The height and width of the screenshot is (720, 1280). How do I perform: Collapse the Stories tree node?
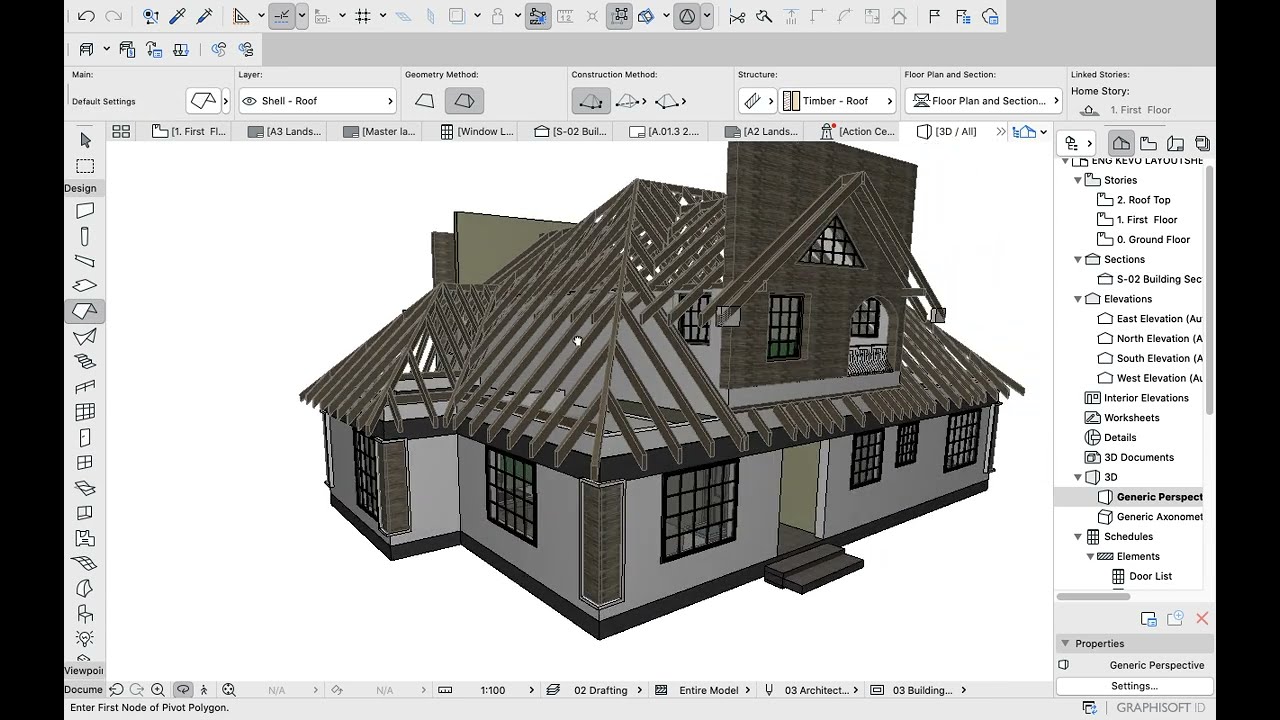(1078, 180)
